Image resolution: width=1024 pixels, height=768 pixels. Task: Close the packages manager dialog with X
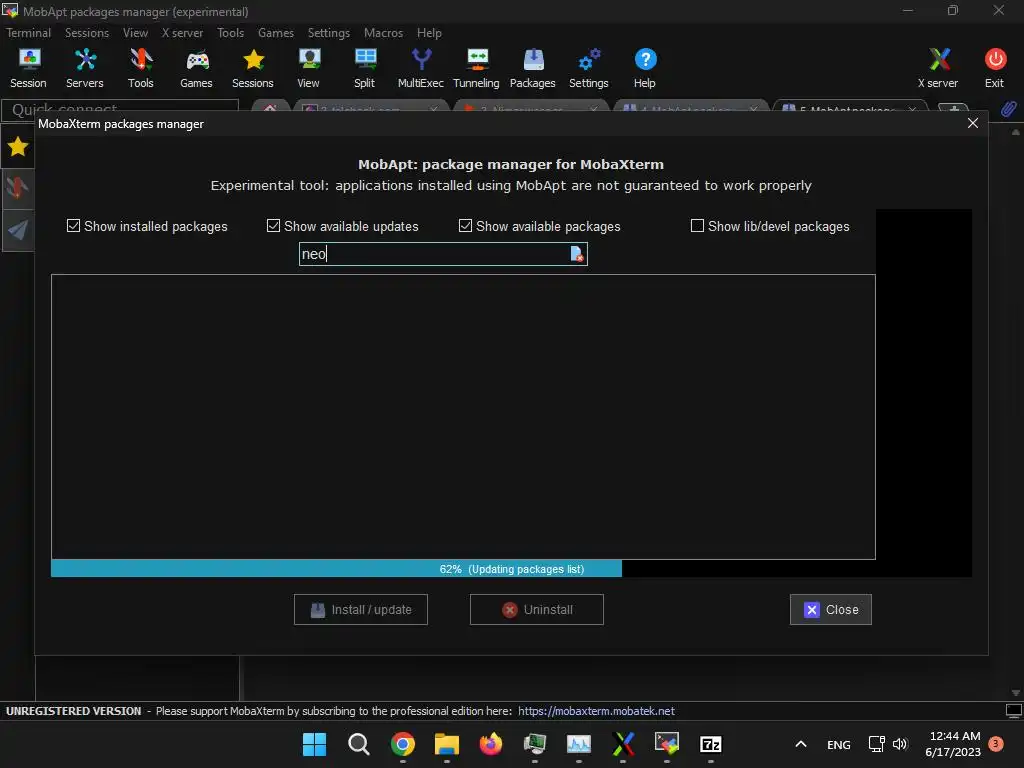[x=972, y=123]
